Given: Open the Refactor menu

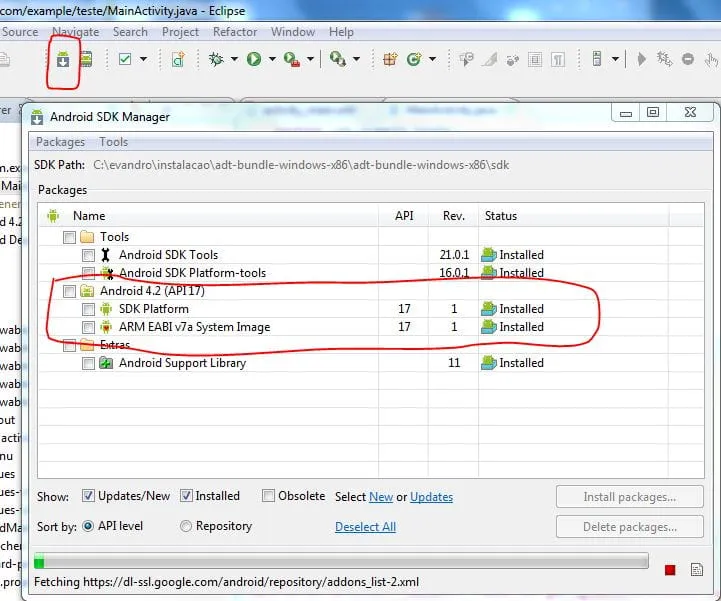Looking at the screenshot, I should [235, 32].
